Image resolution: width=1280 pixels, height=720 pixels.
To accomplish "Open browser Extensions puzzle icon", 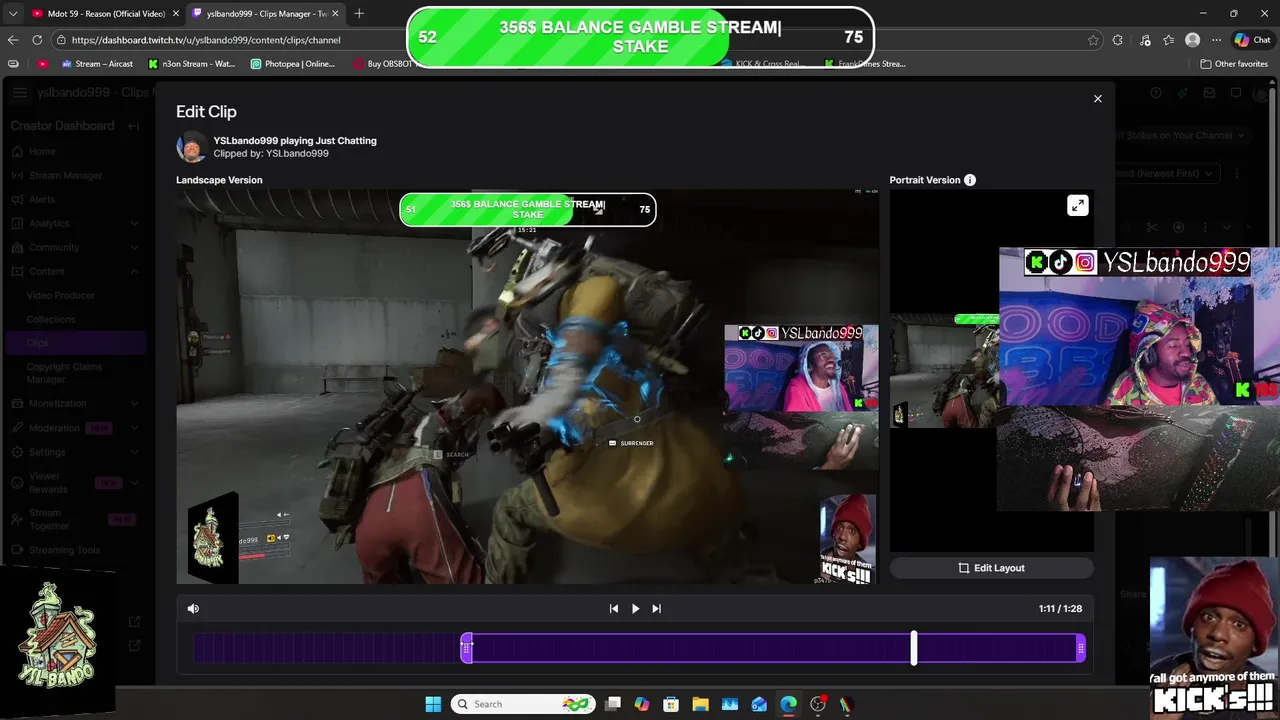I will [x=1117, y=40].
